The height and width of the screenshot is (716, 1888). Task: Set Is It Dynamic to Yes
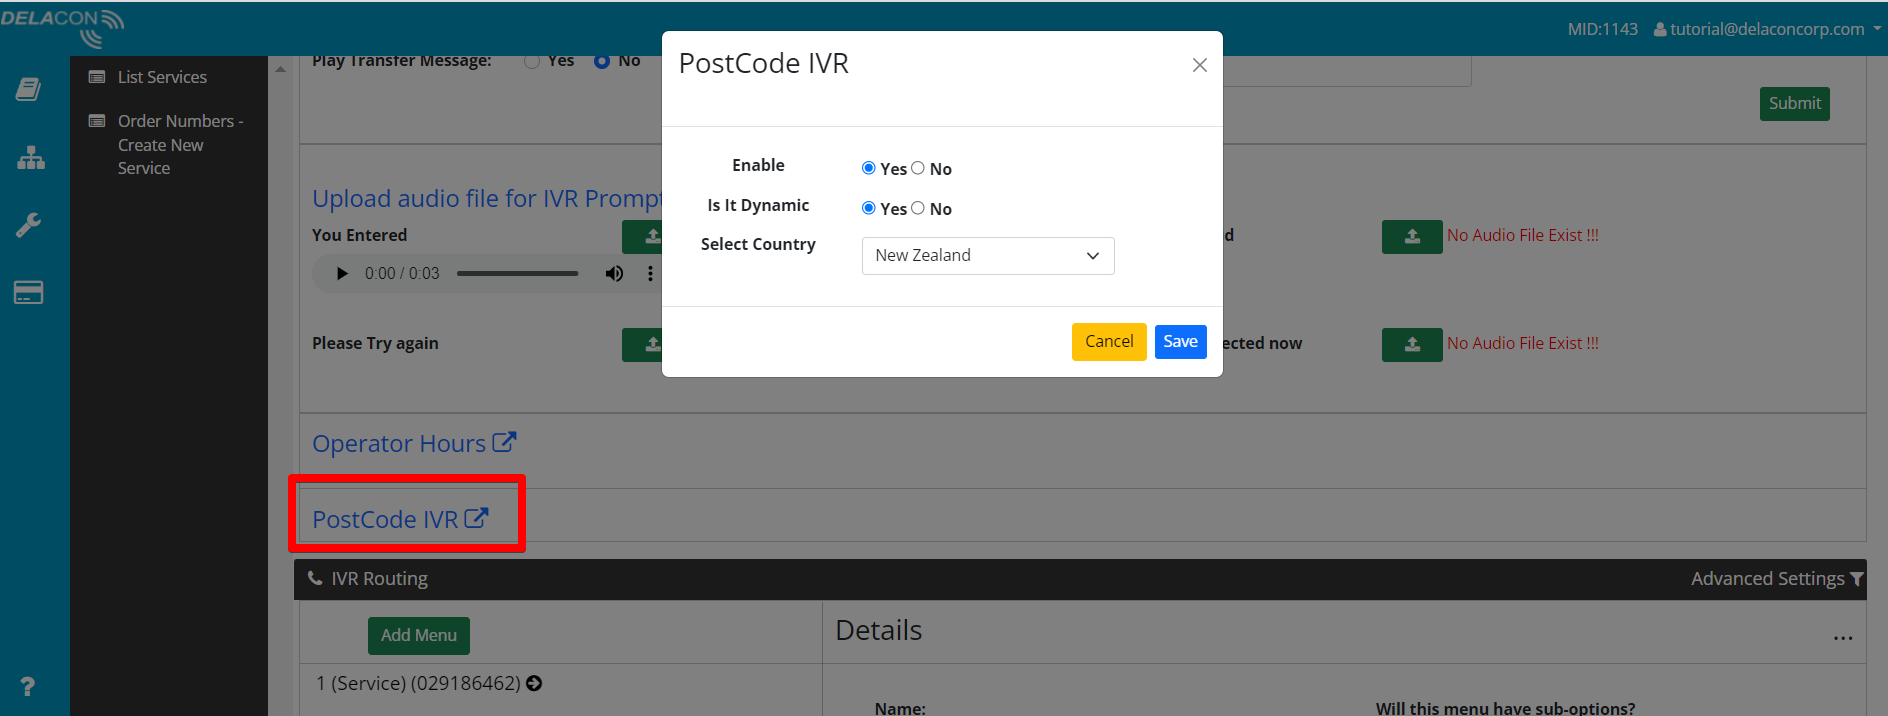(x=868, y=208)
